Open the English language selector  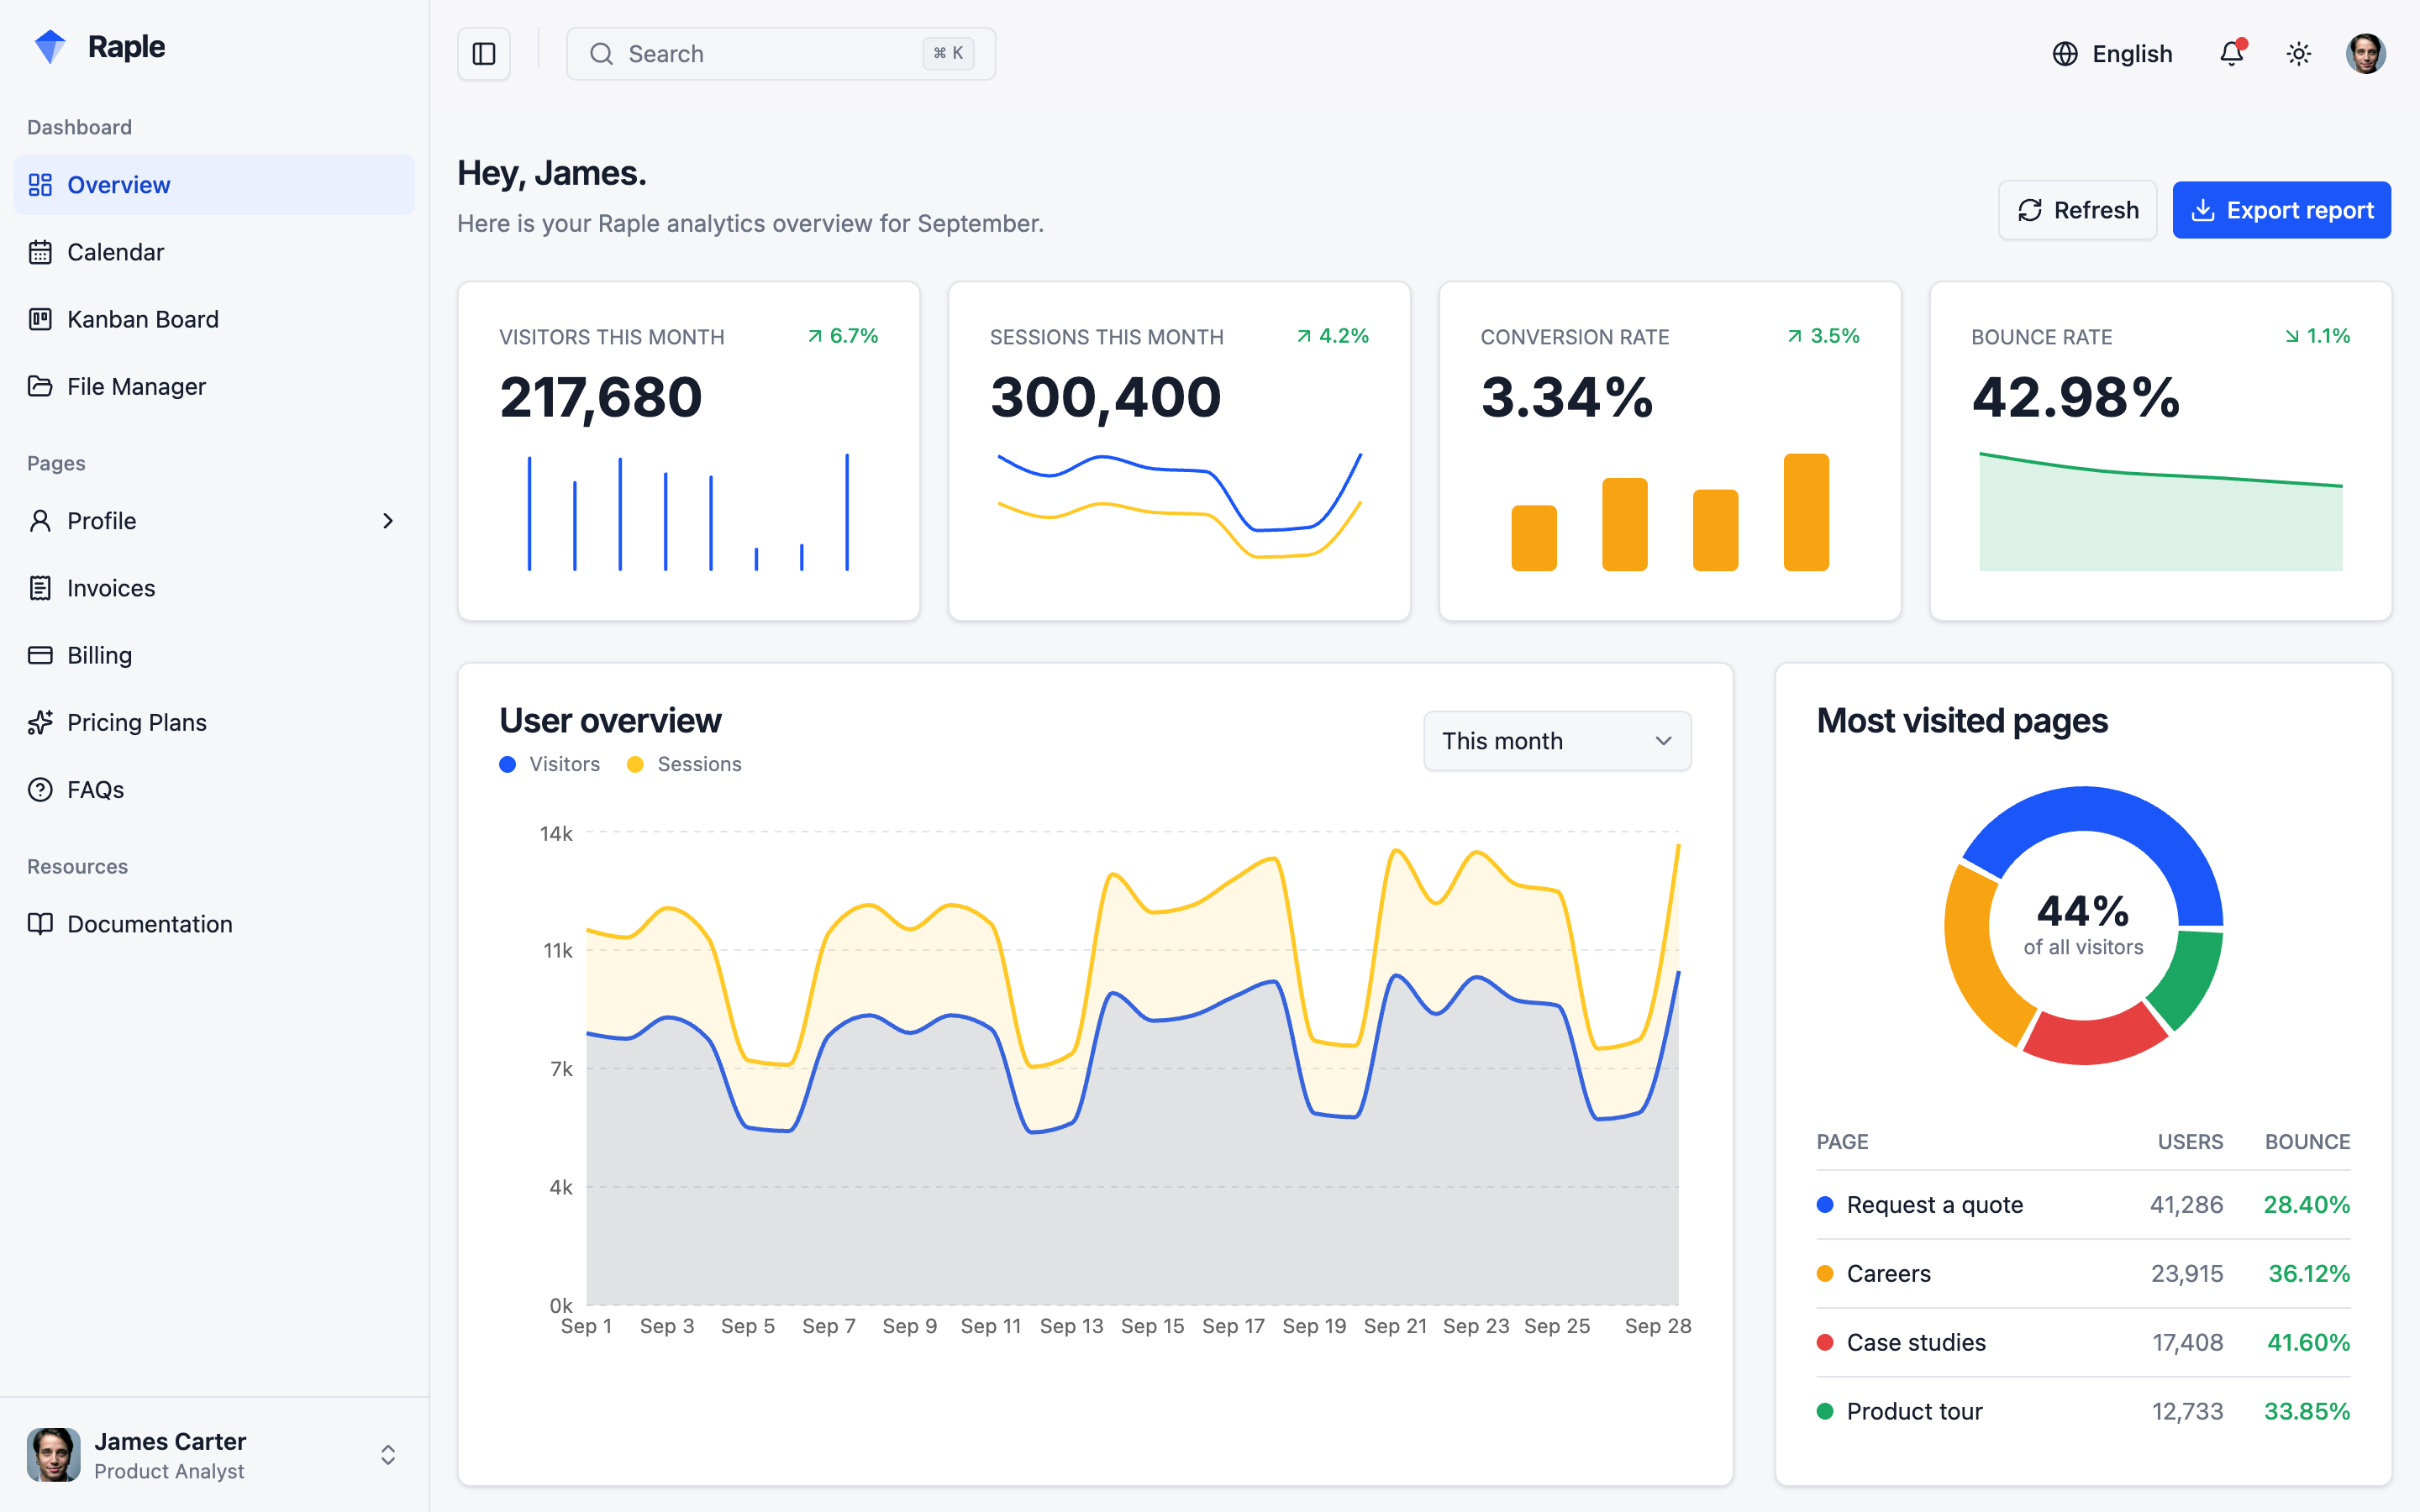[x=2112, y=54]
